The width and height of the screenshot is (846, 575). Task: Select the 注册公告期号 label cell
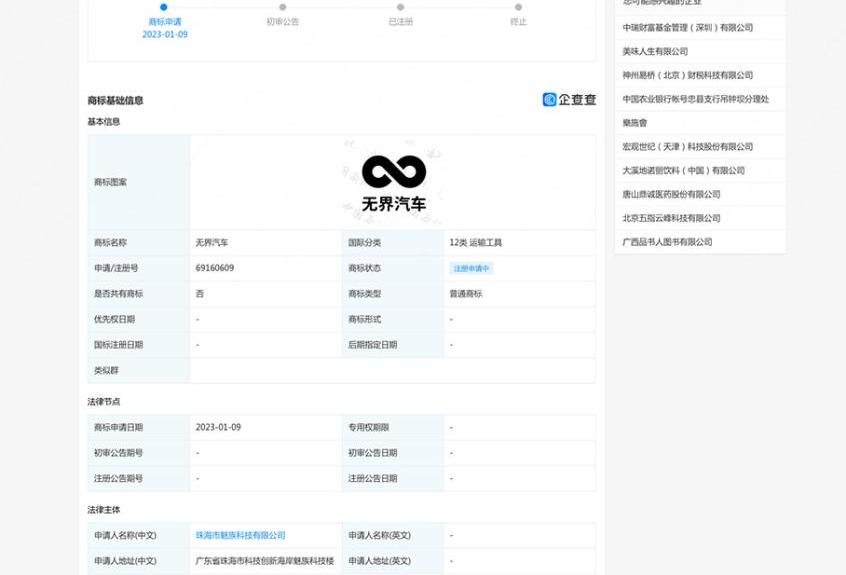(139, 478)
